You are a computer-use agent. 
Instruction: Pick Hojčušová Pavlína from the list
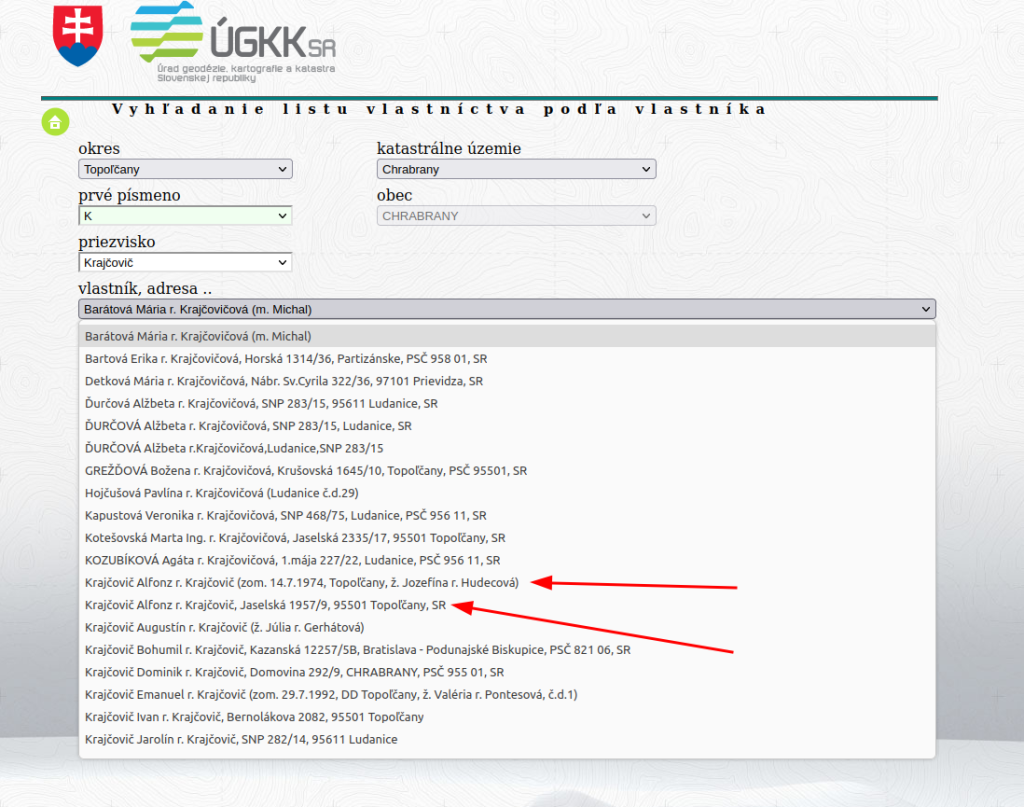221,492
